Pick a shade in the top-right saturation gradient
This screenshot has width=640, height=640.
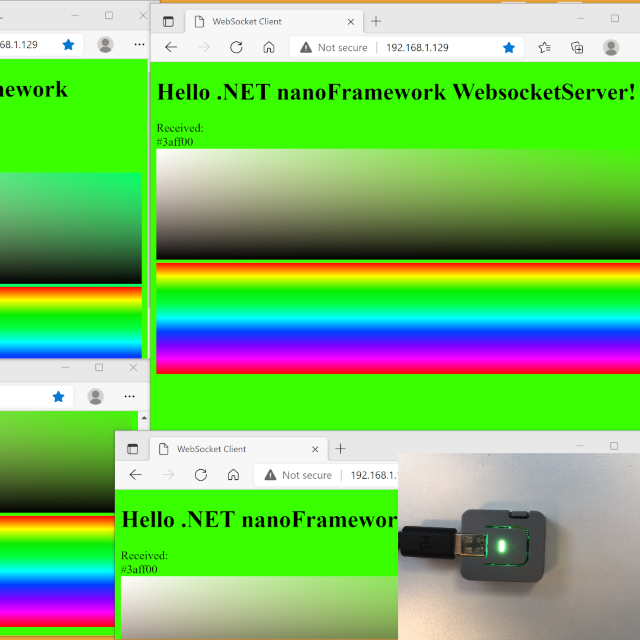click(398, 204)
